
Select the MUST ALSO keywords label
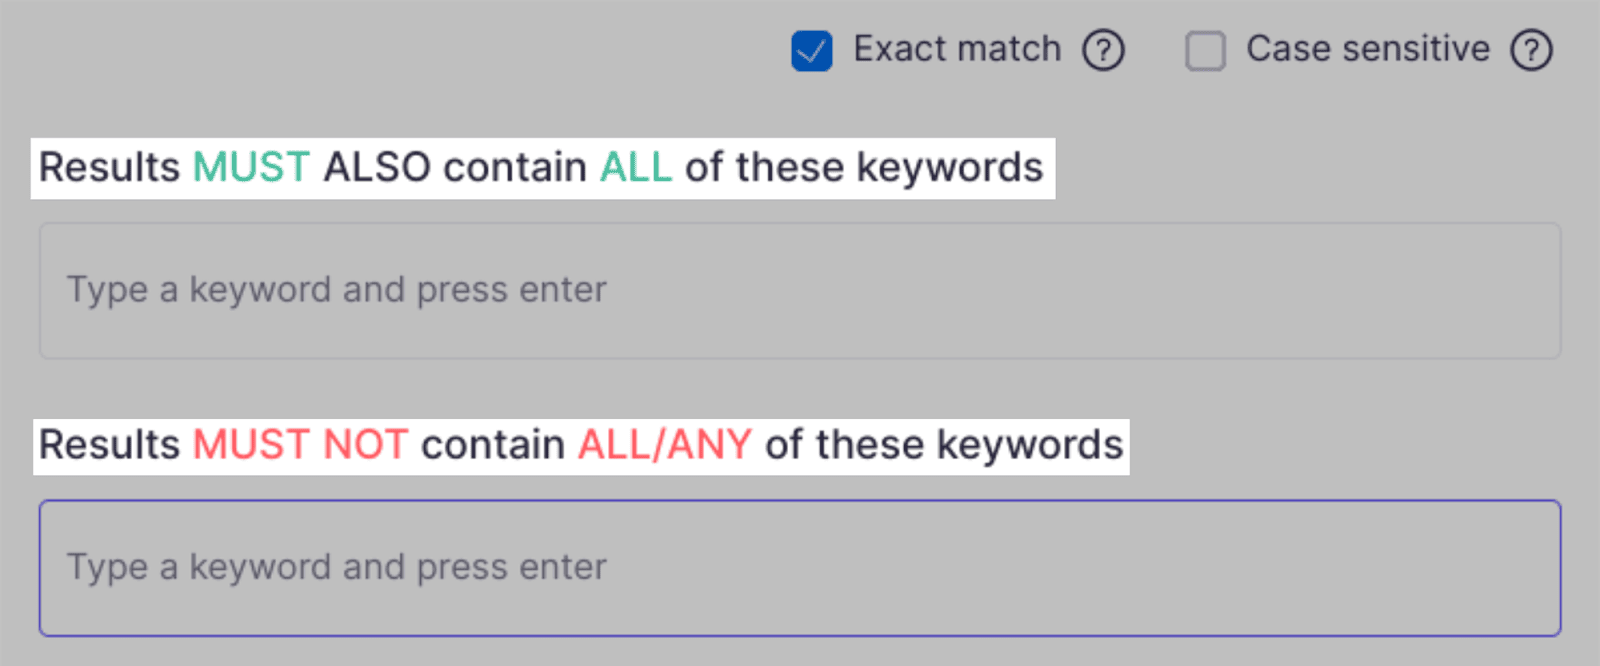(540, 166)
